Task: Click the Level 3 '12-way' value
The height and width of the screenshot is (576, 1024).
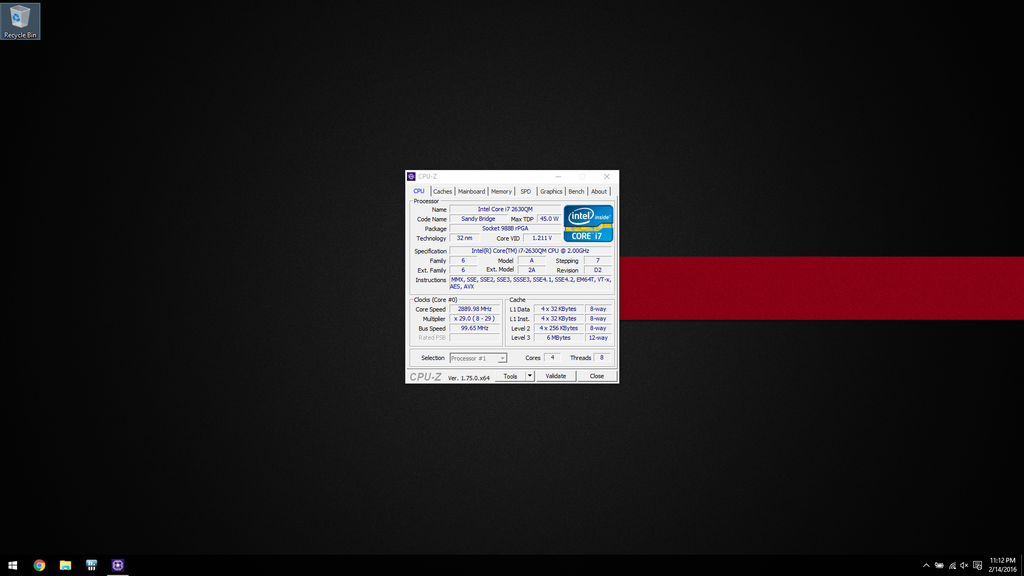Action: coord(598,338)
